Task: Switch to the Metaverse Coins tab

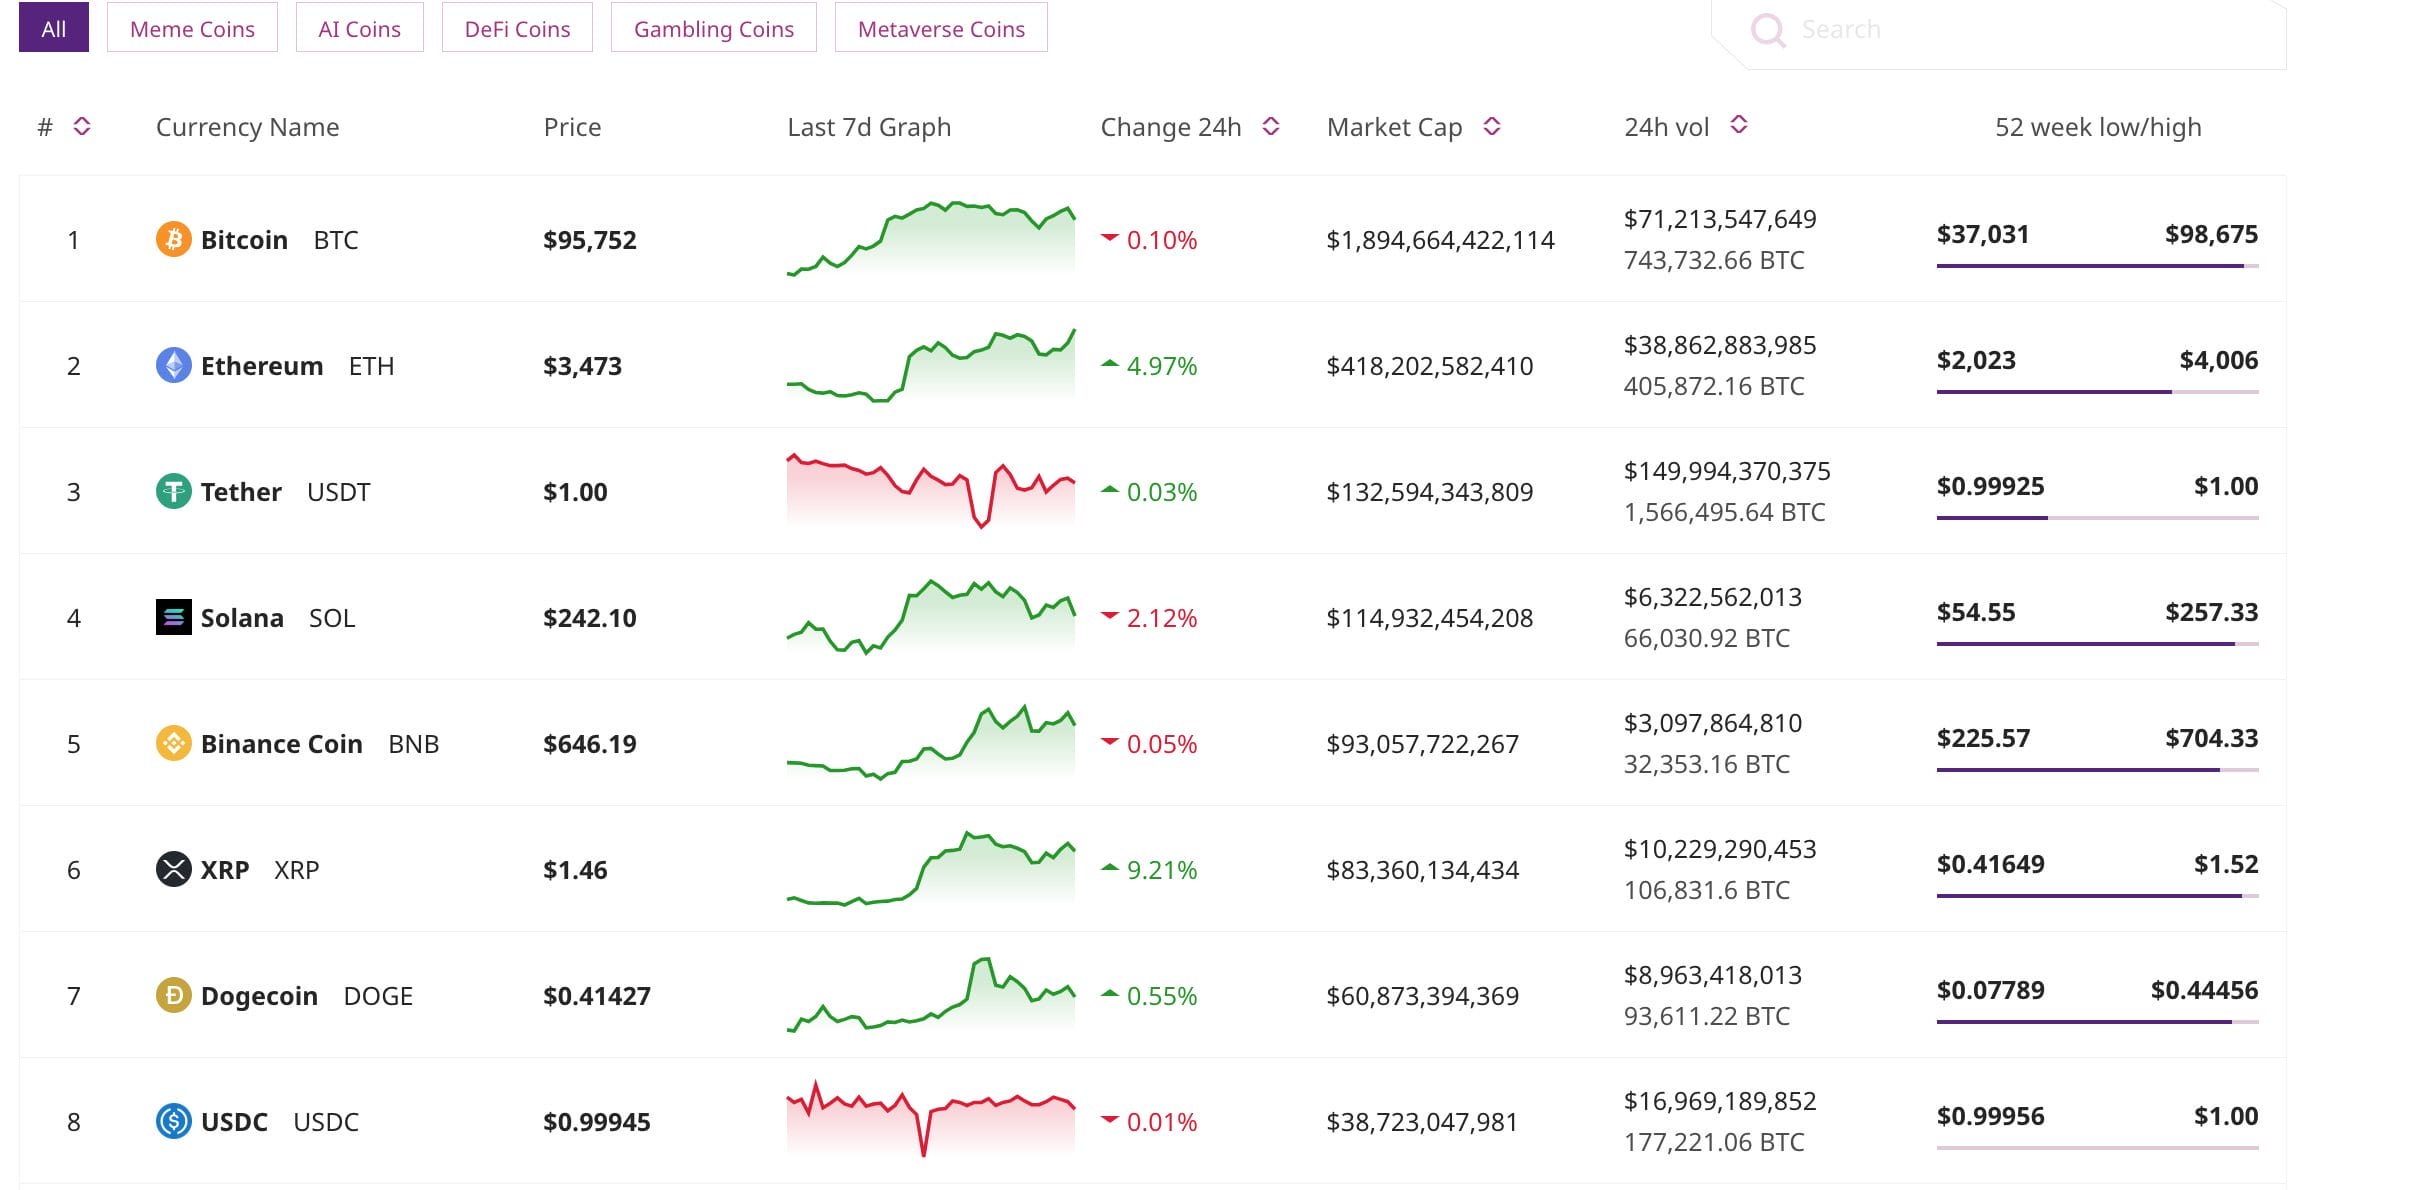Action: (941, 27)
